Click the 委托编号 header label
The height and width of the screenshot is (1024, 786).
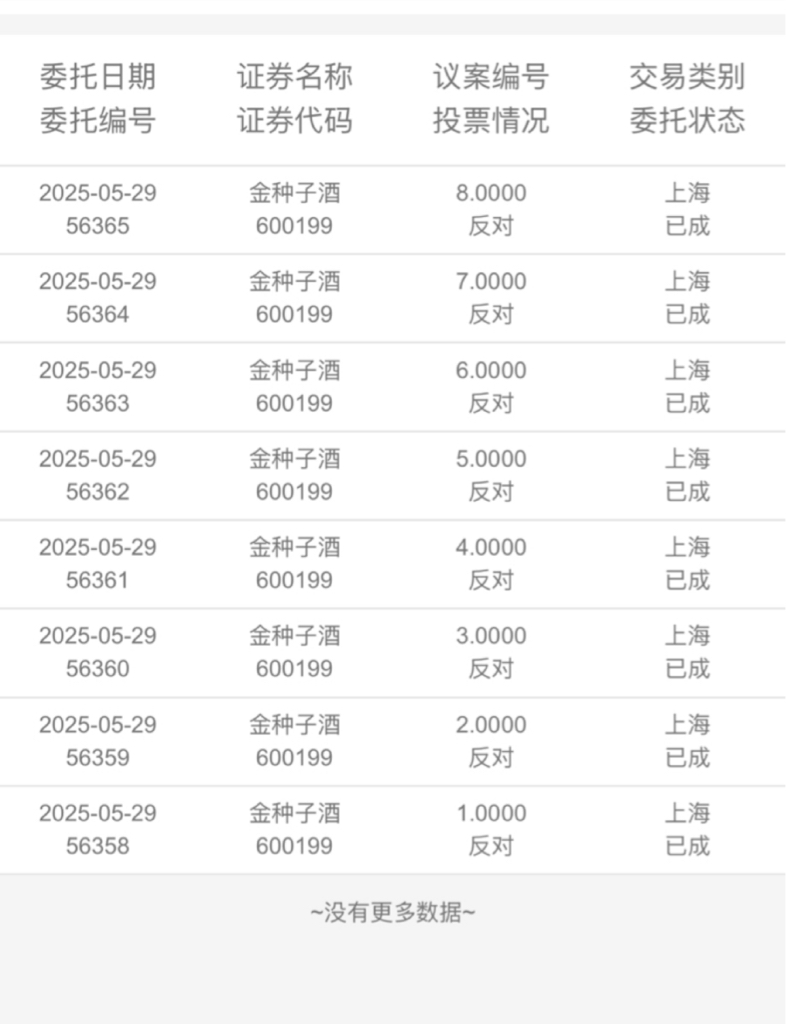pos(98,121)
